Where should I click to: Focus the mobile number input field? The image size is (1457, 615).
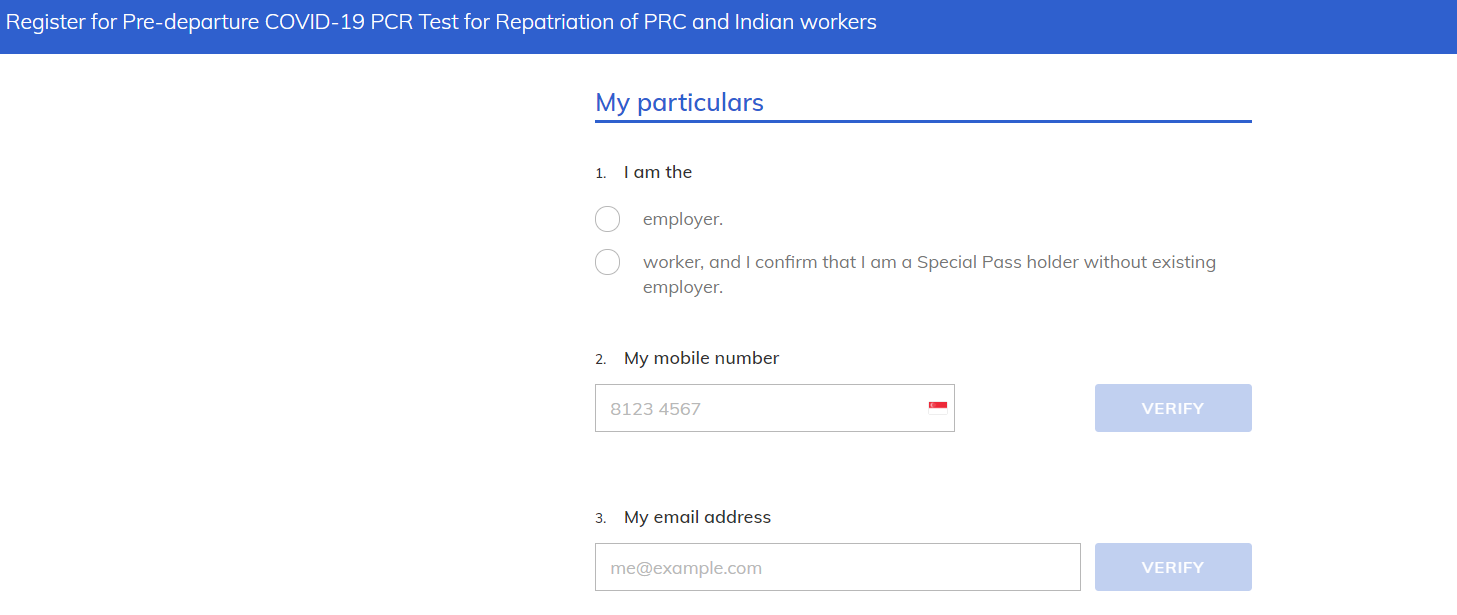tap(760, 408)
